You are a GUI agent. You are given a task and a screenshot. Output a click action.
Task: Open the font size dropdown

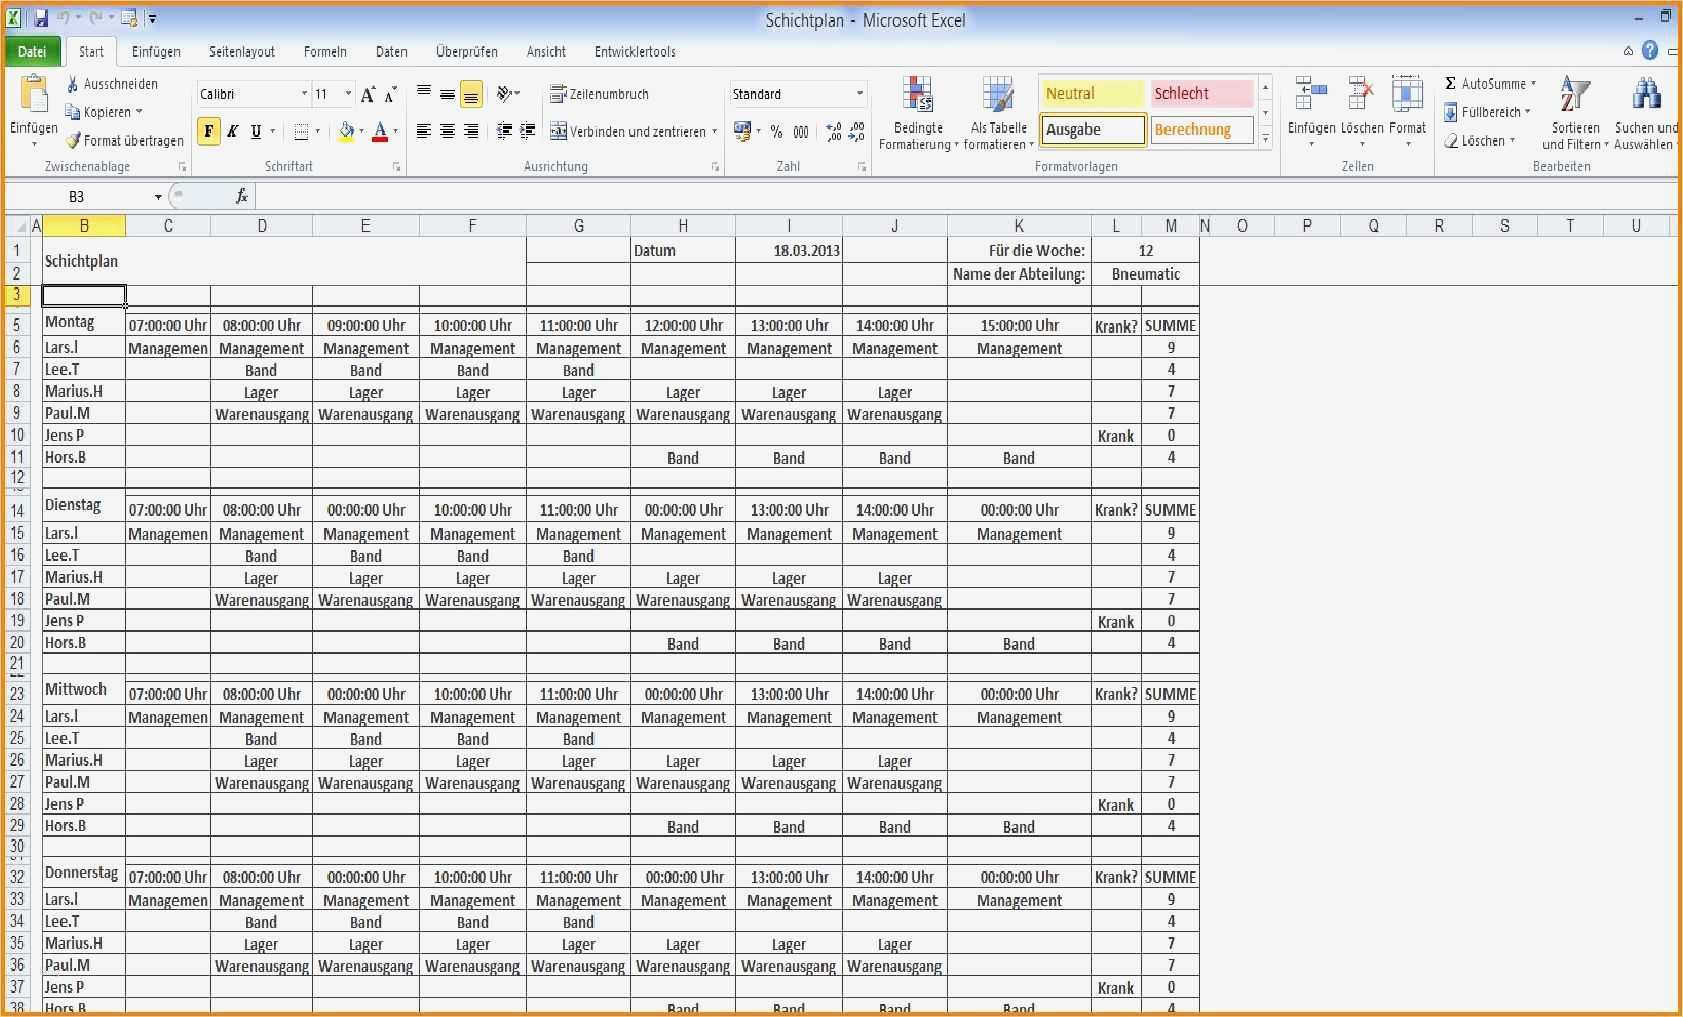pyautogui.click(x=348, y=94)
